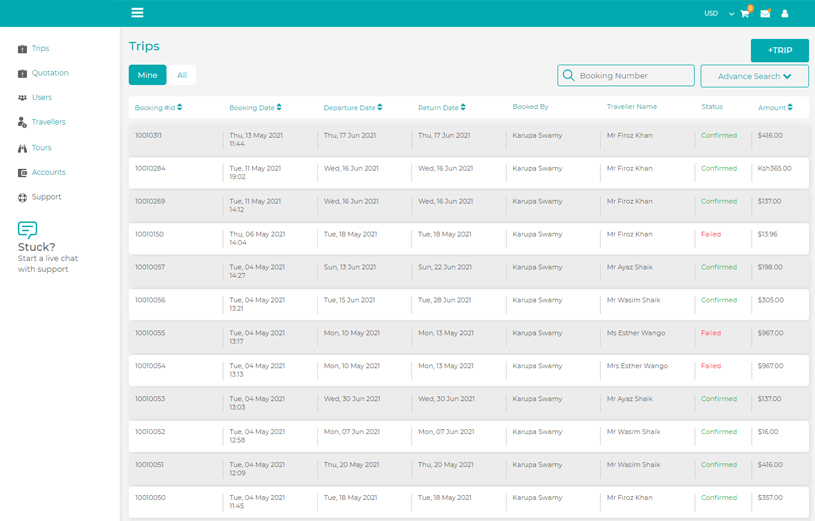Open Travellers in the sidebar
Image resolution: width=815 pixels, height=521 pixels.
click(x=49, y=122)
